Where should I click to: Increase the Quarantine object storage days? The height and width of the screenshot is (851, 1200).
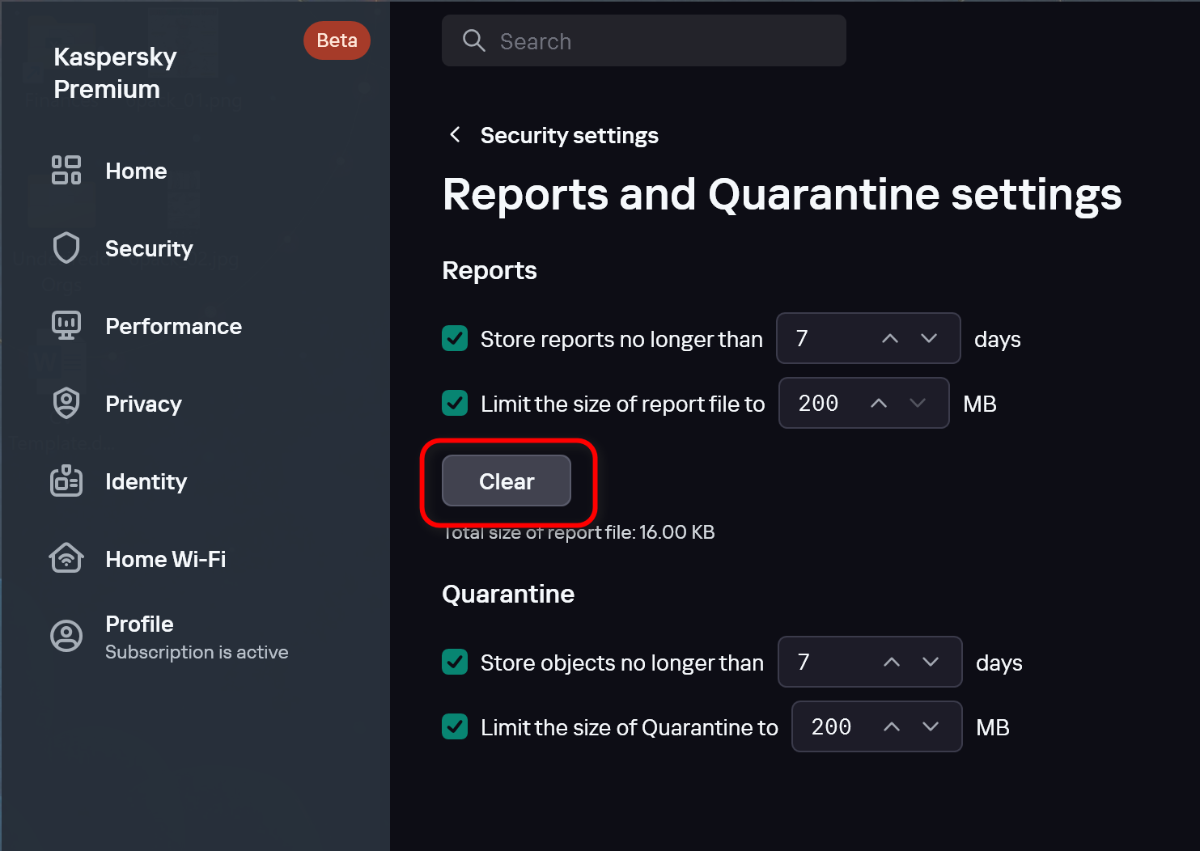coord(892,662)
